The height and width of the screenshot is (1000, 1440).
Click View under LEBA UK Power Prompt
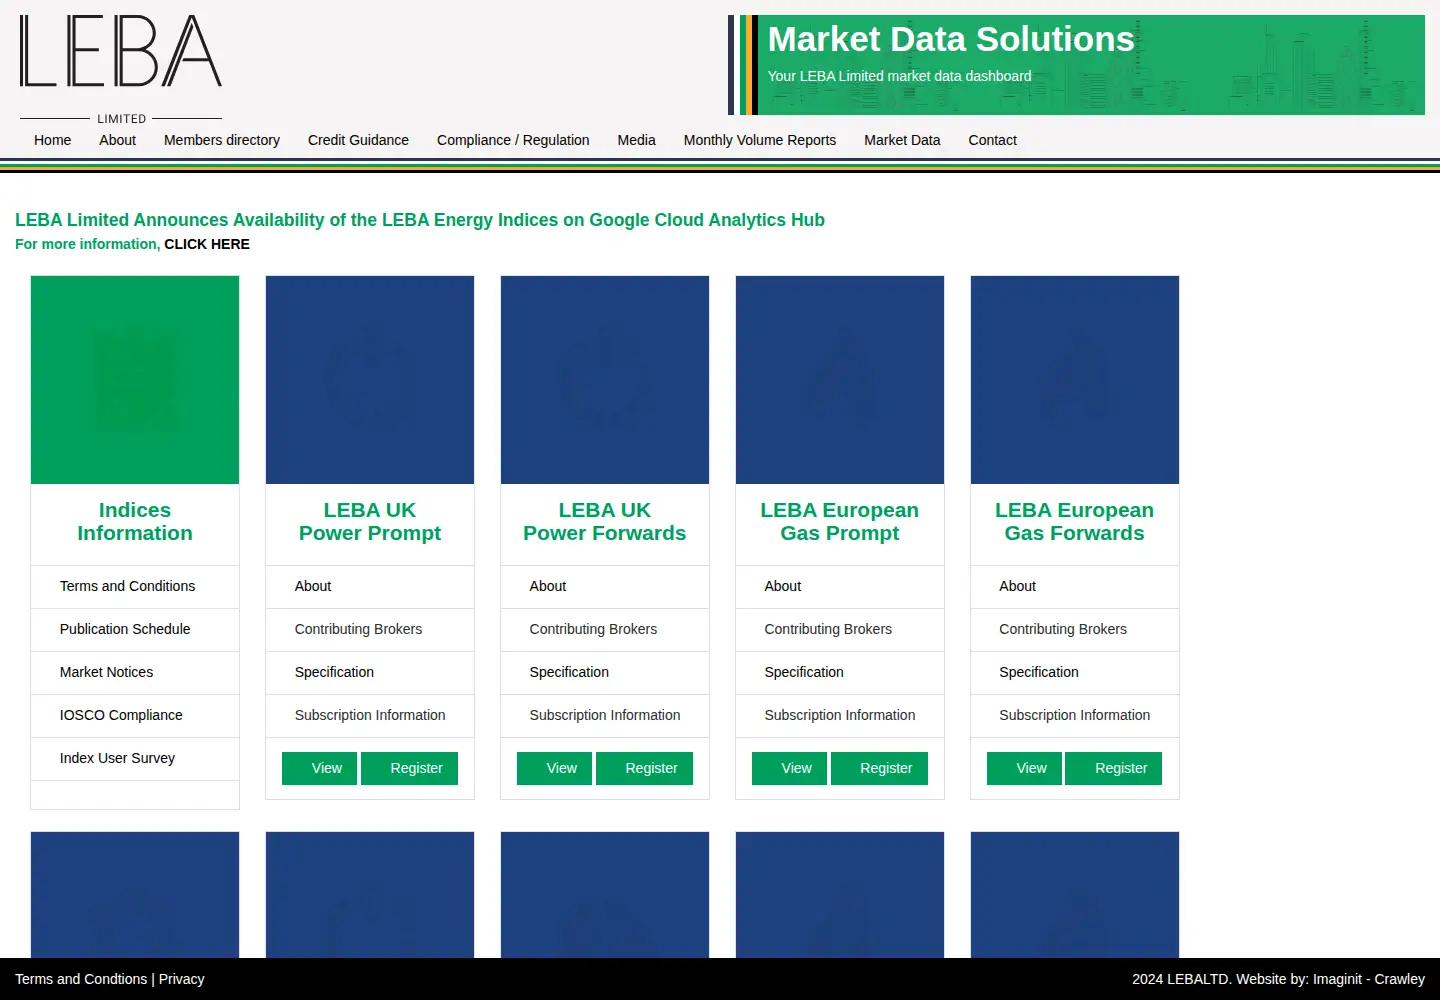319,768
